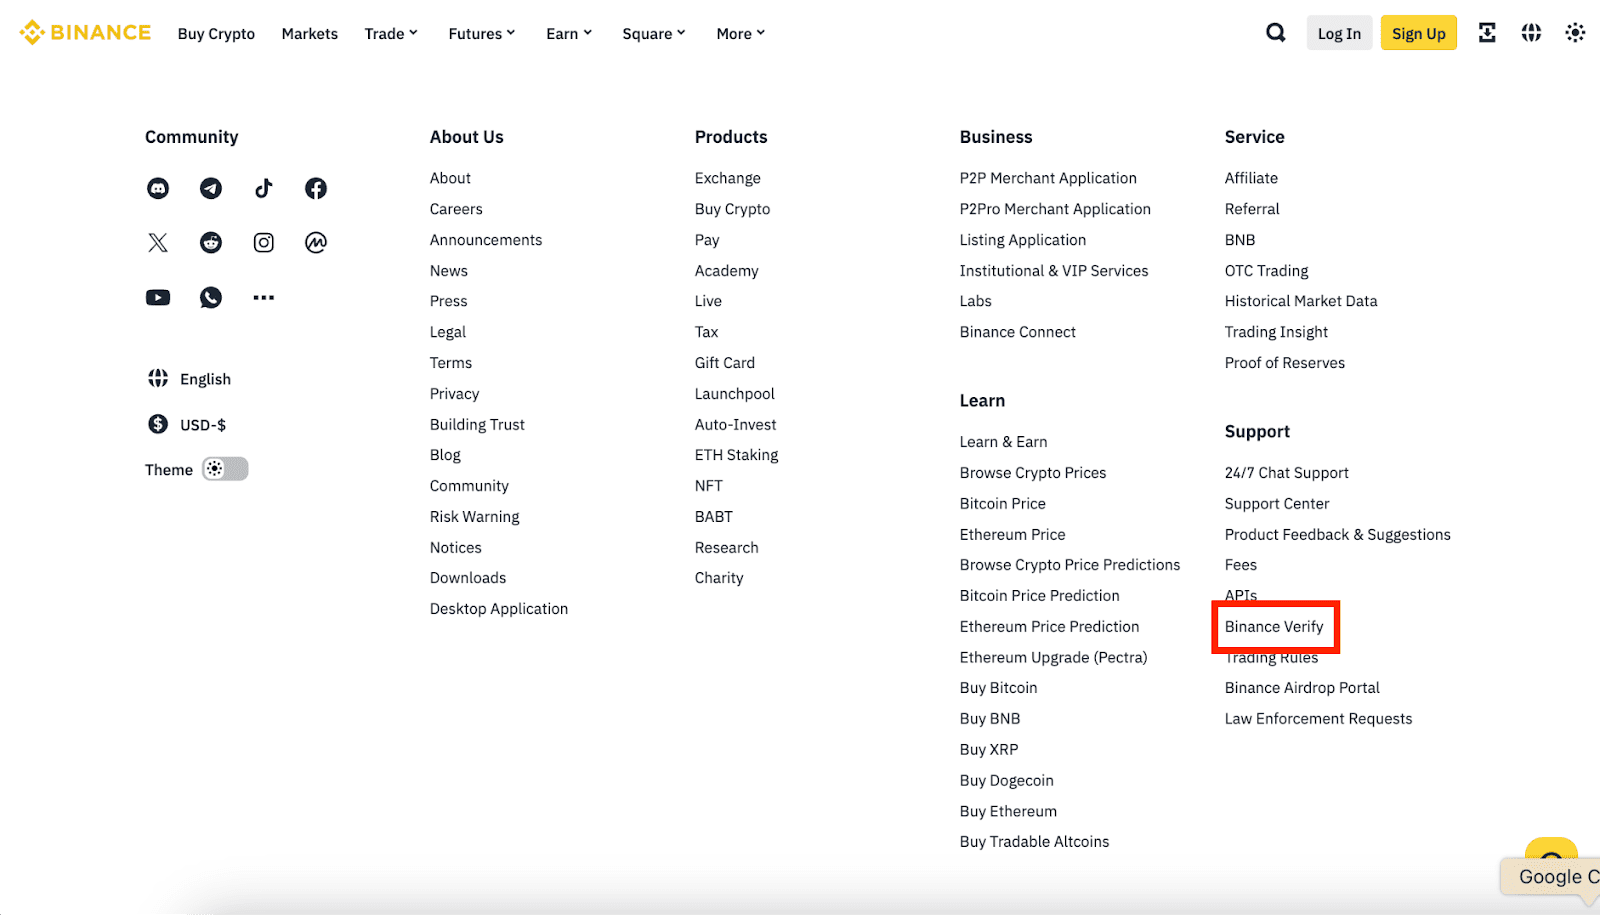Open the Ethereum Upgrade (Pectra) link
The image size is (1600, 915).
[1054, 658]
